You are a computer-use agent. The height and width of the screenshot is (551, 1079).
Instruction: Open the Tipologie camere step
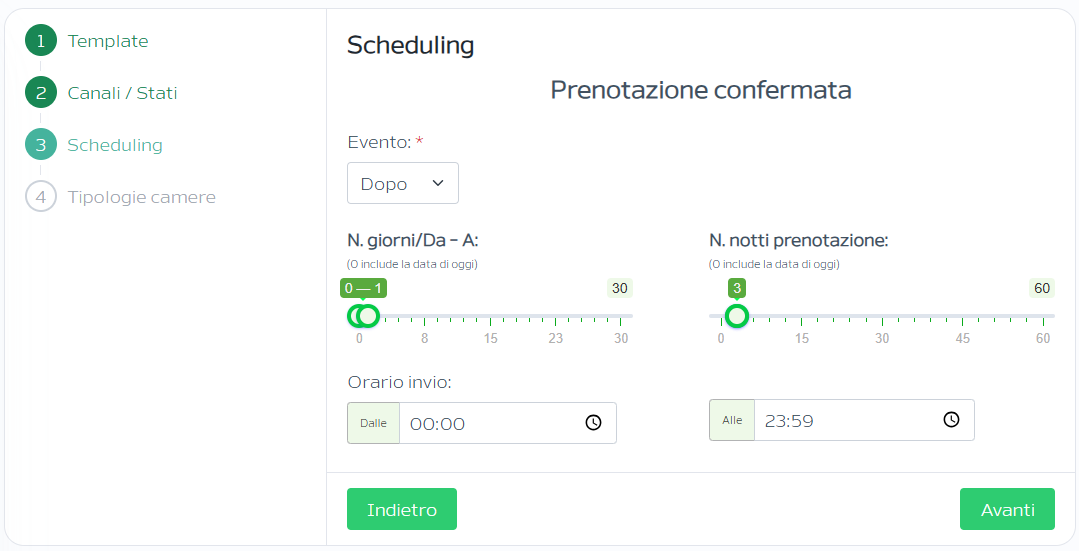[142, 197]
